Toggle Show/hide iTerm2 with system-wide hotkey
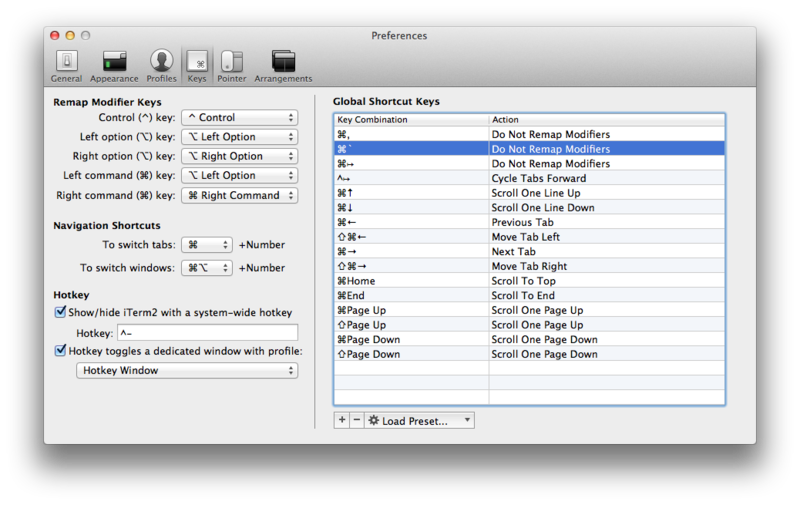 tap(60, 312)
